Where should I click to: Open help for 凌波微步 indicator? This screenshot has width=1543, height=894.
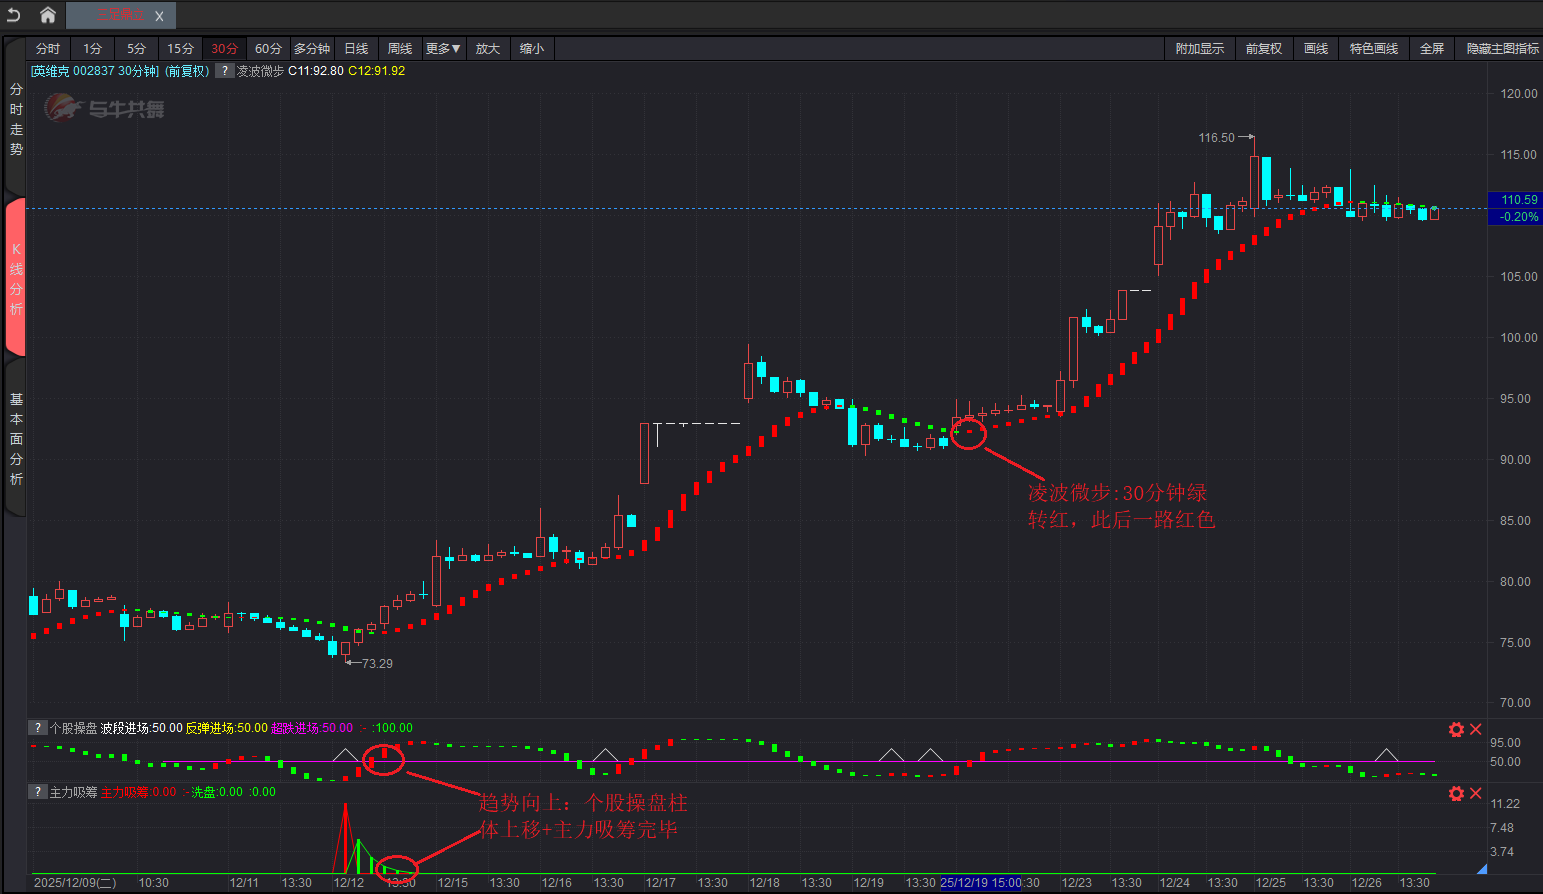coord(225,71)
